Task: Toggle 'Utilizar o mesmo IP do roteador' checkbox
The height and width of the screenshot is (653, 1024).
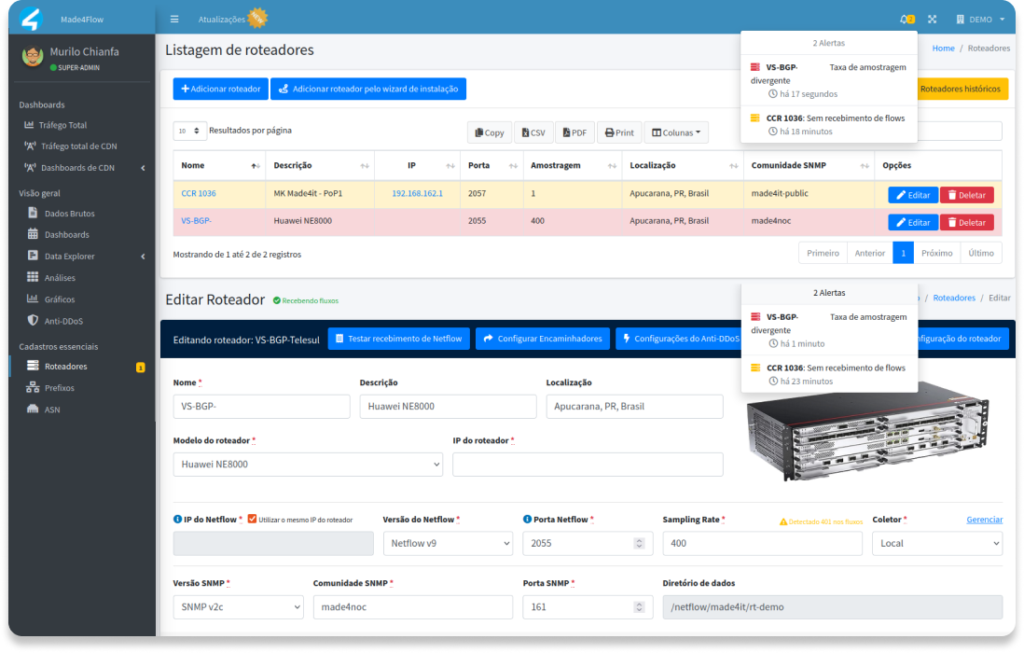Action: pyautogui.click(x=252, y=519)
